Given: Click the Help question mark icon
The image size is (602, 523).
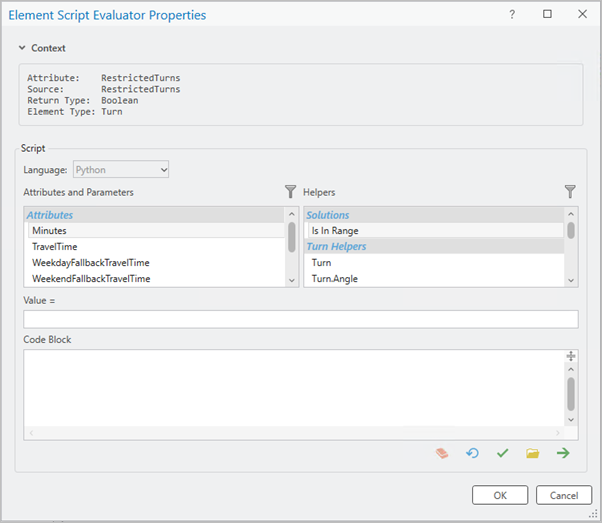Looking at the screenshot, I should tap(512, 15).
